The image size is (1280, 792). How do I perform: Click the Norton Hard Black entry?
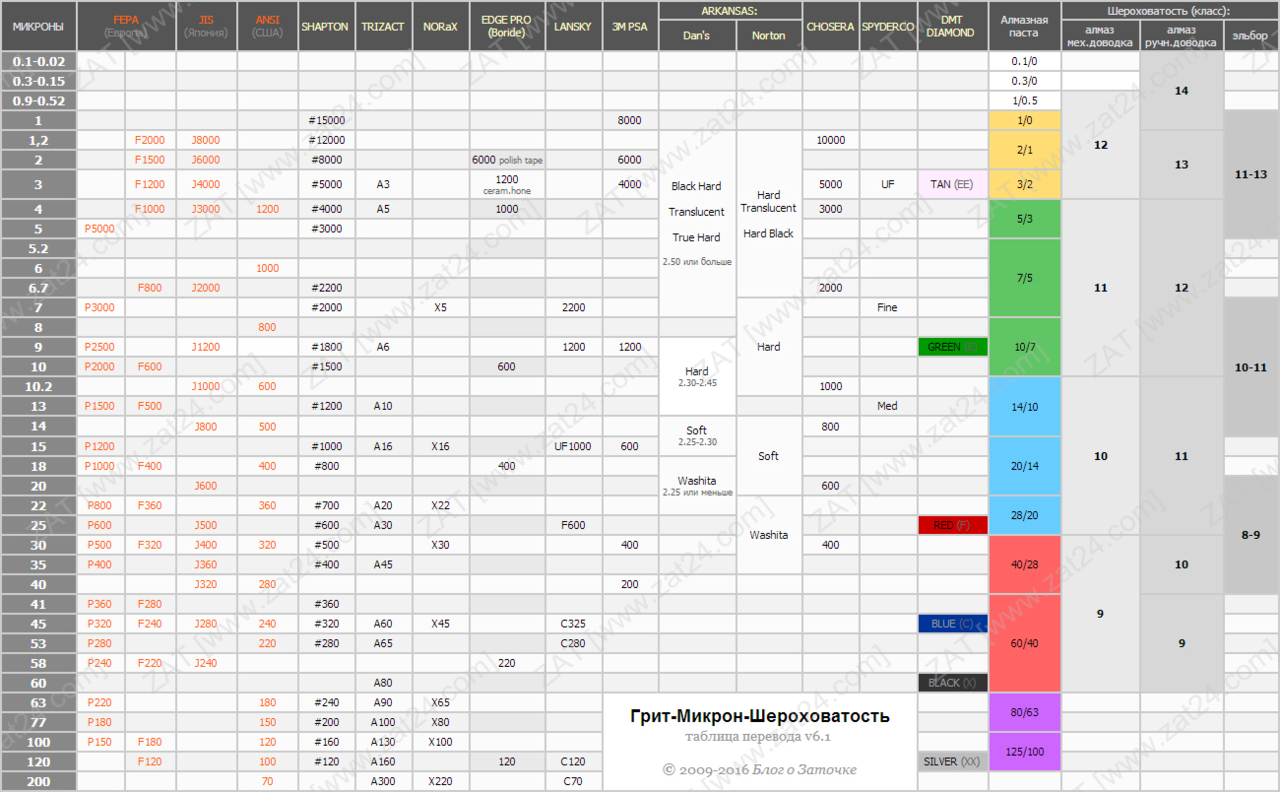(x=769, y=233)
